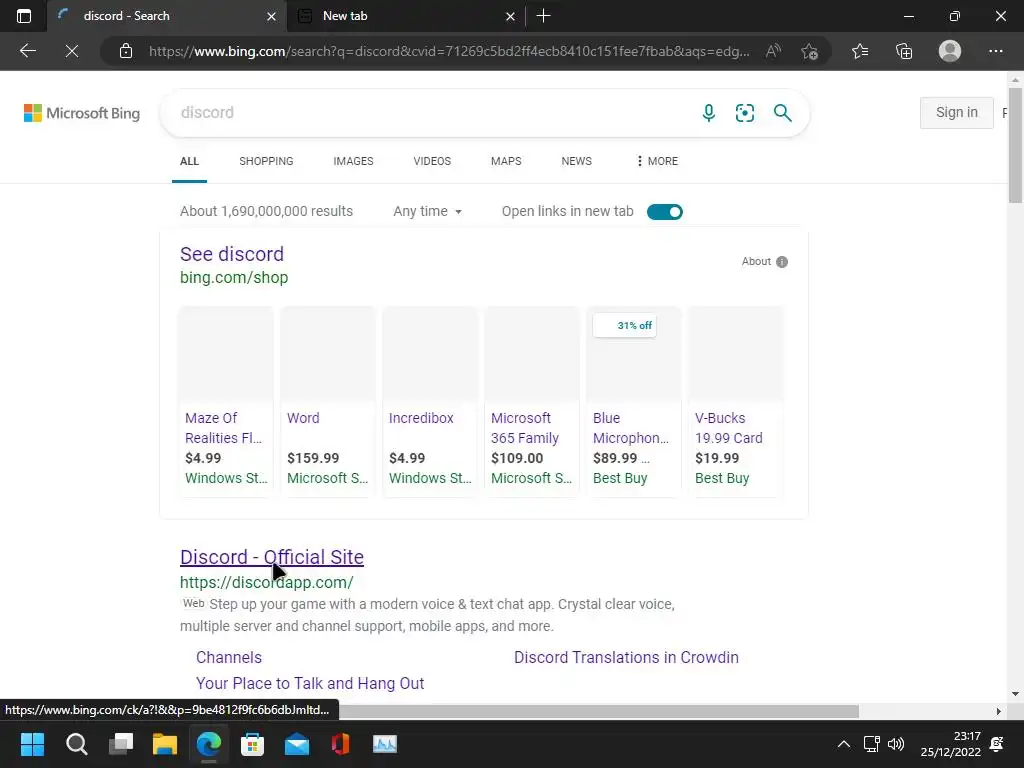Open the Collections icon in toolbar

click(x=904, y=51)
